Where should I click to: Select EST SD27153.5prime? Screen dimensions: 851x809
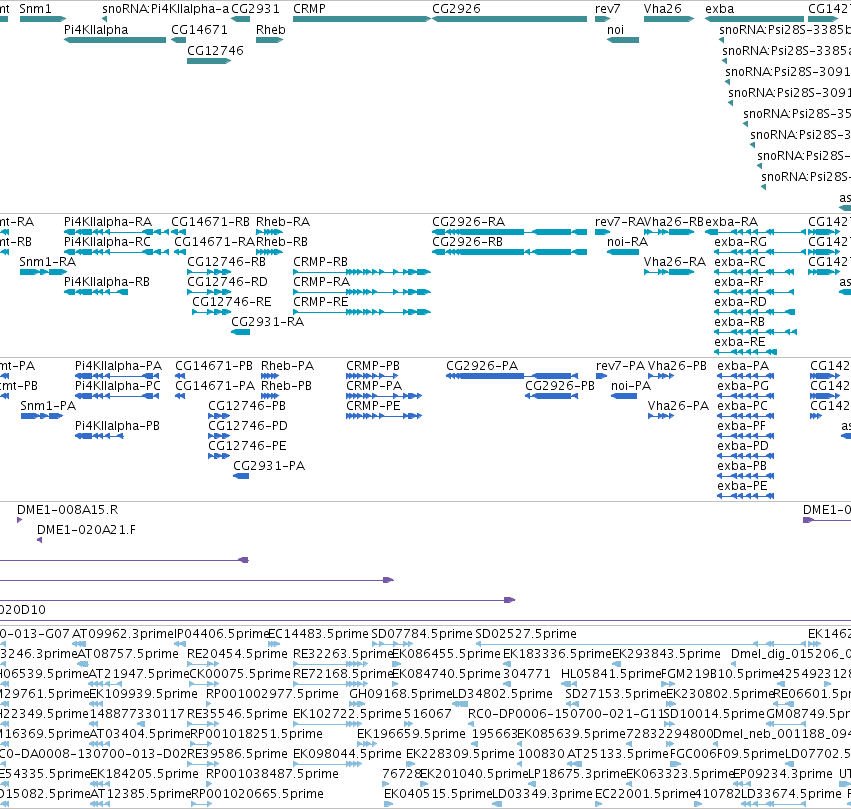pyautogui.click(x=615, y=694)
